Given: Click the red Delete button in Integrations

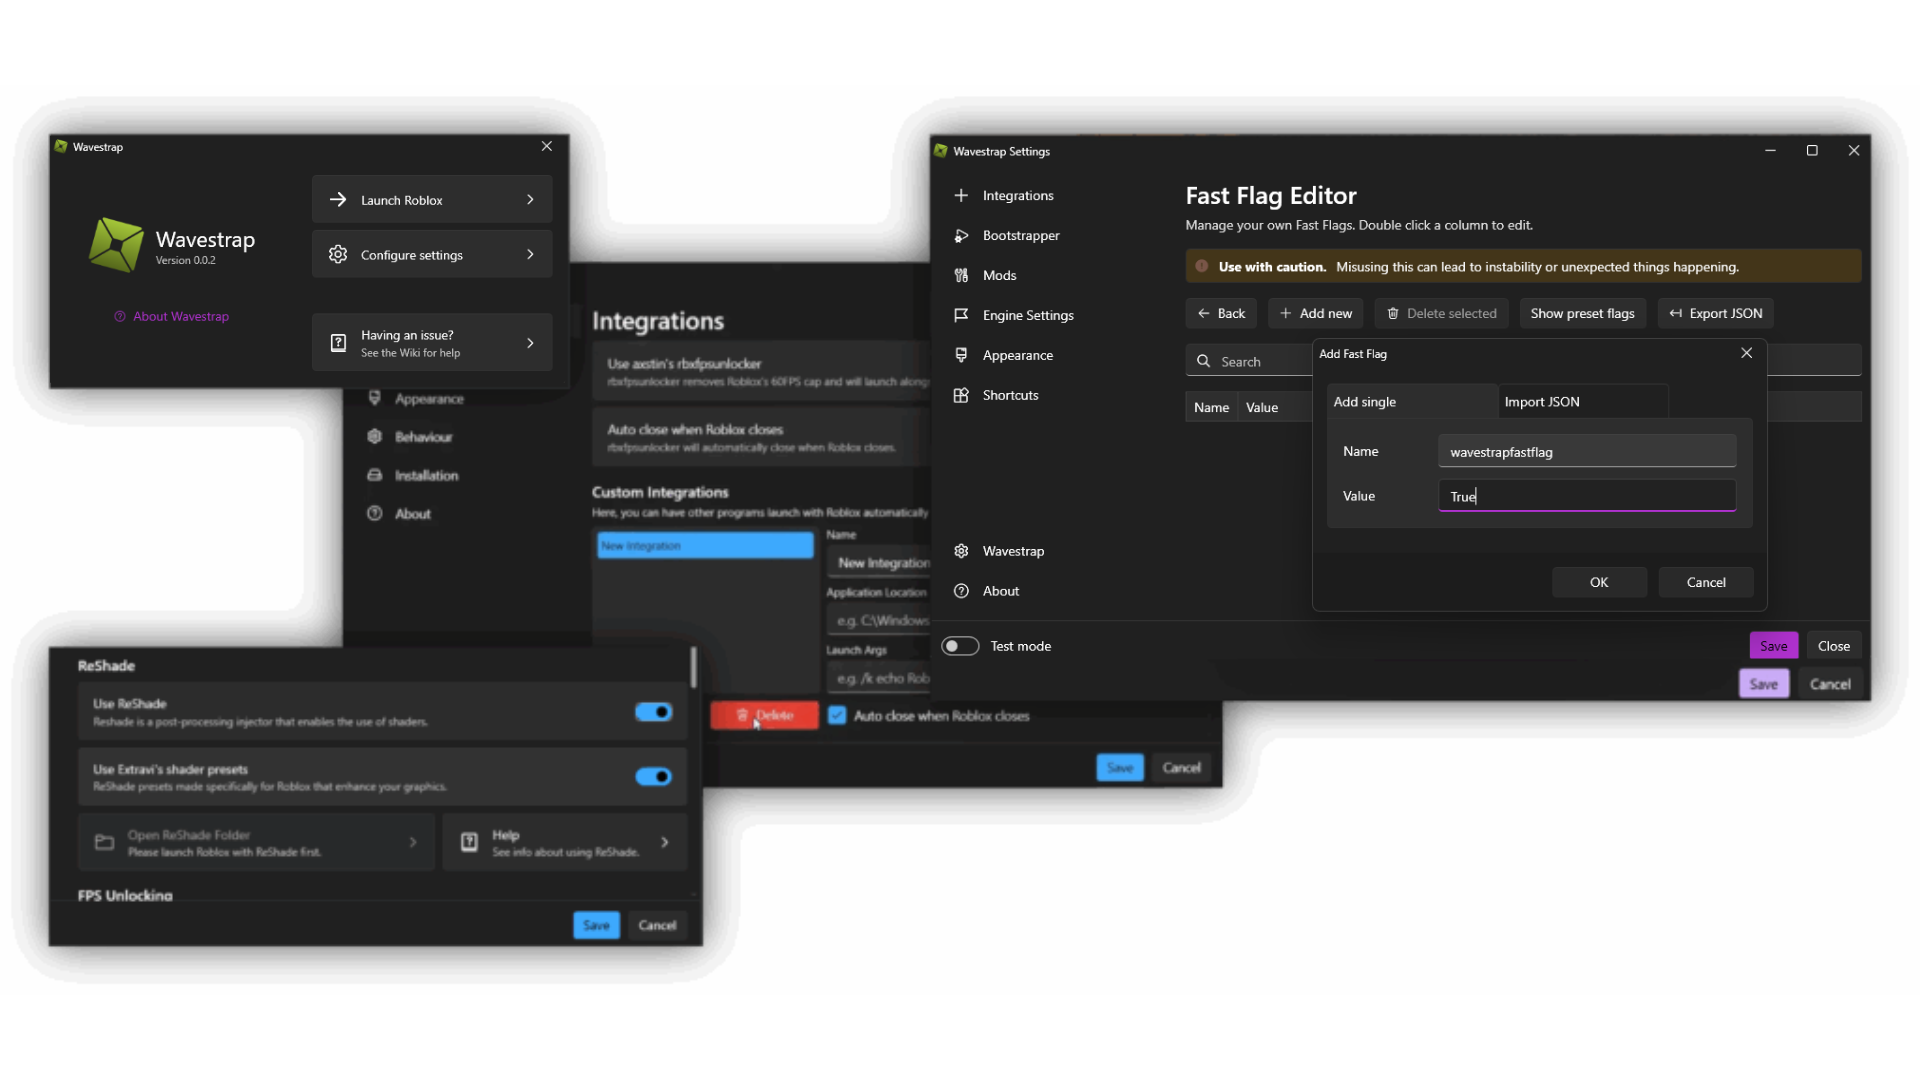Looking at the screenshot, I should (764, 715).
